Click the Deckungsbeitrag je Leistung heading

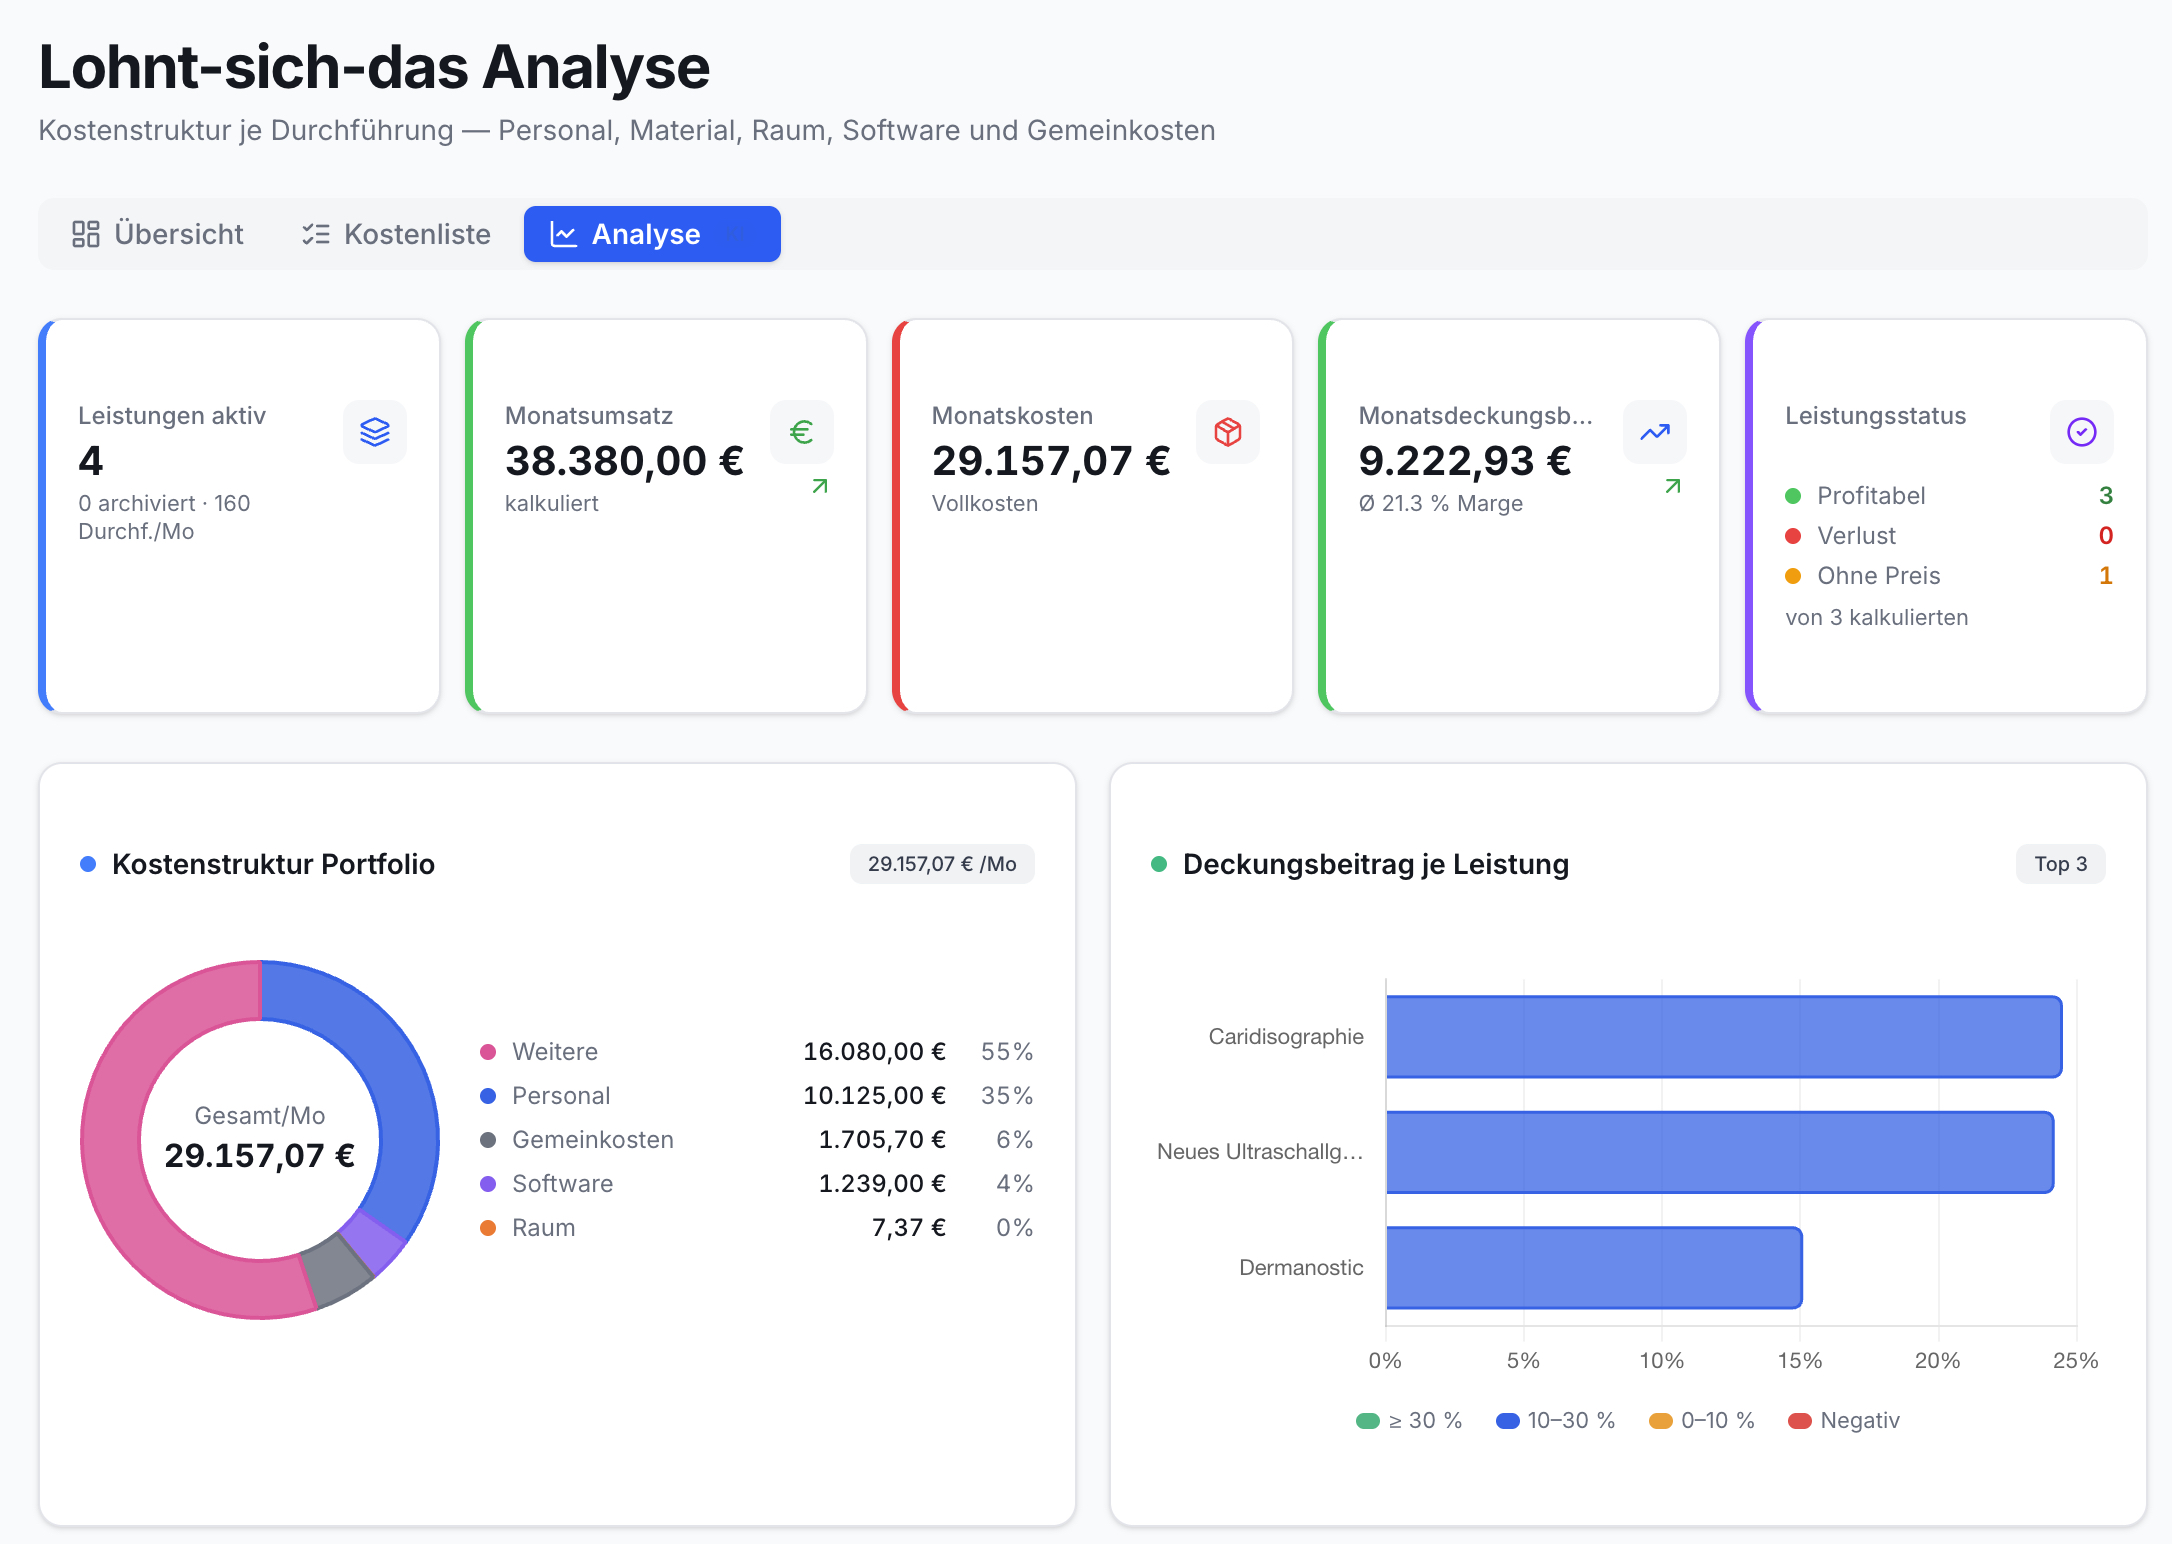pos(1376,864)
